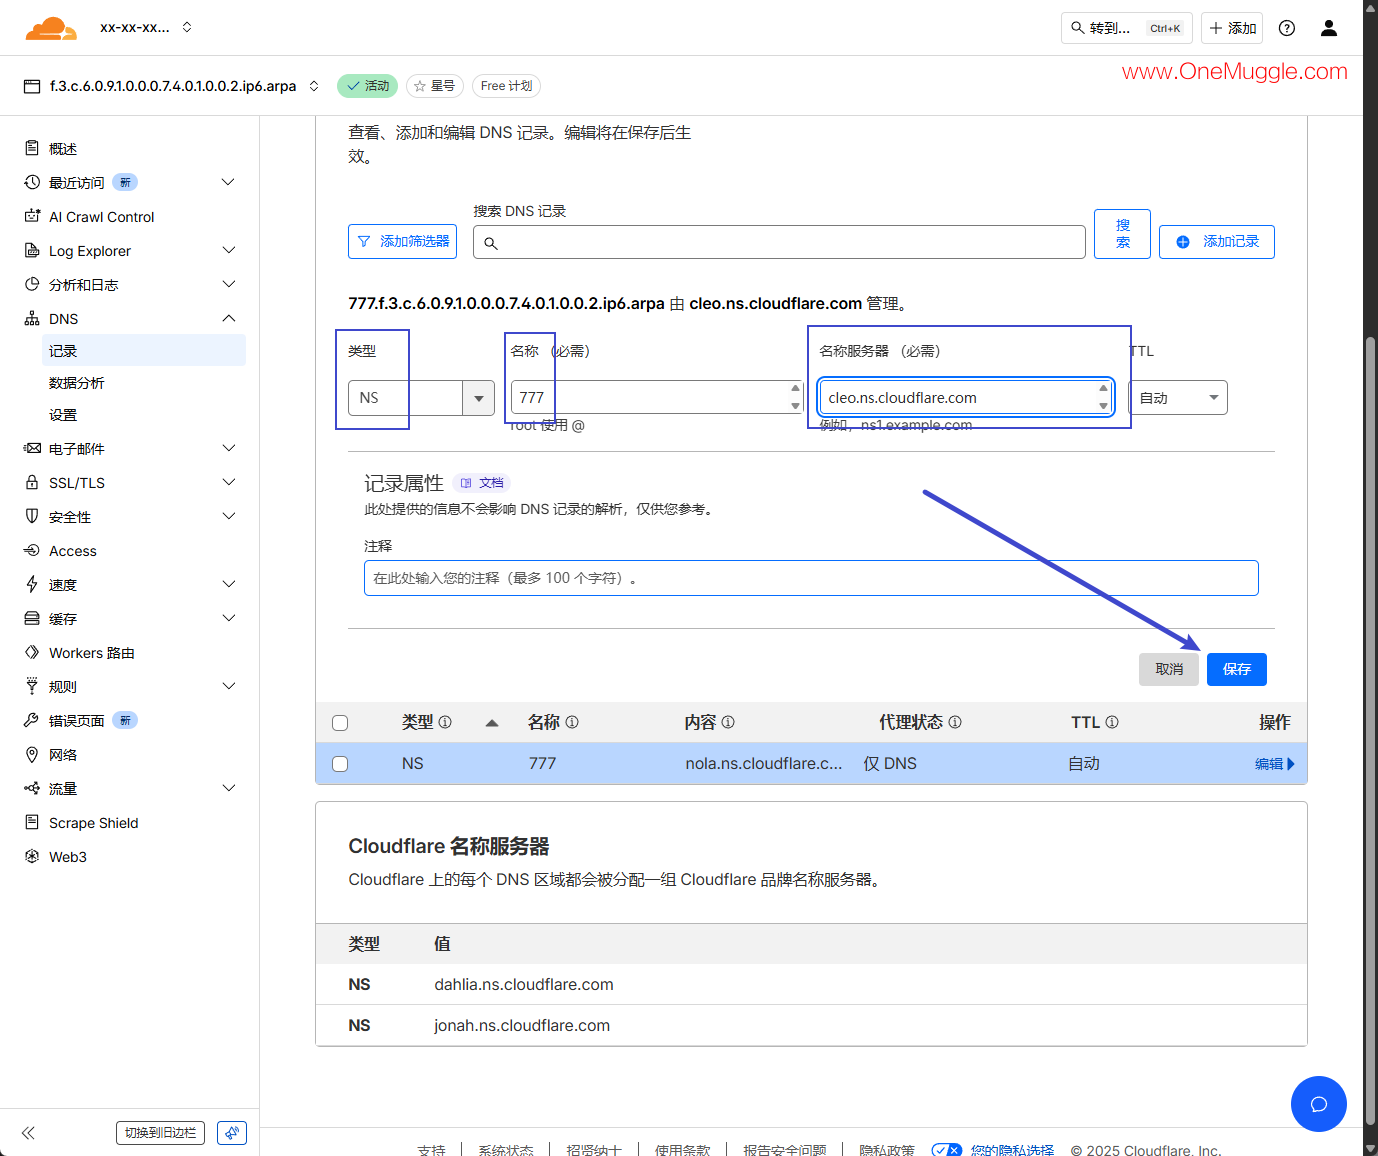Open Scrape Shield in sidebar
Viewport: 1378px width, 1156px height.
[x=94, y=823]
